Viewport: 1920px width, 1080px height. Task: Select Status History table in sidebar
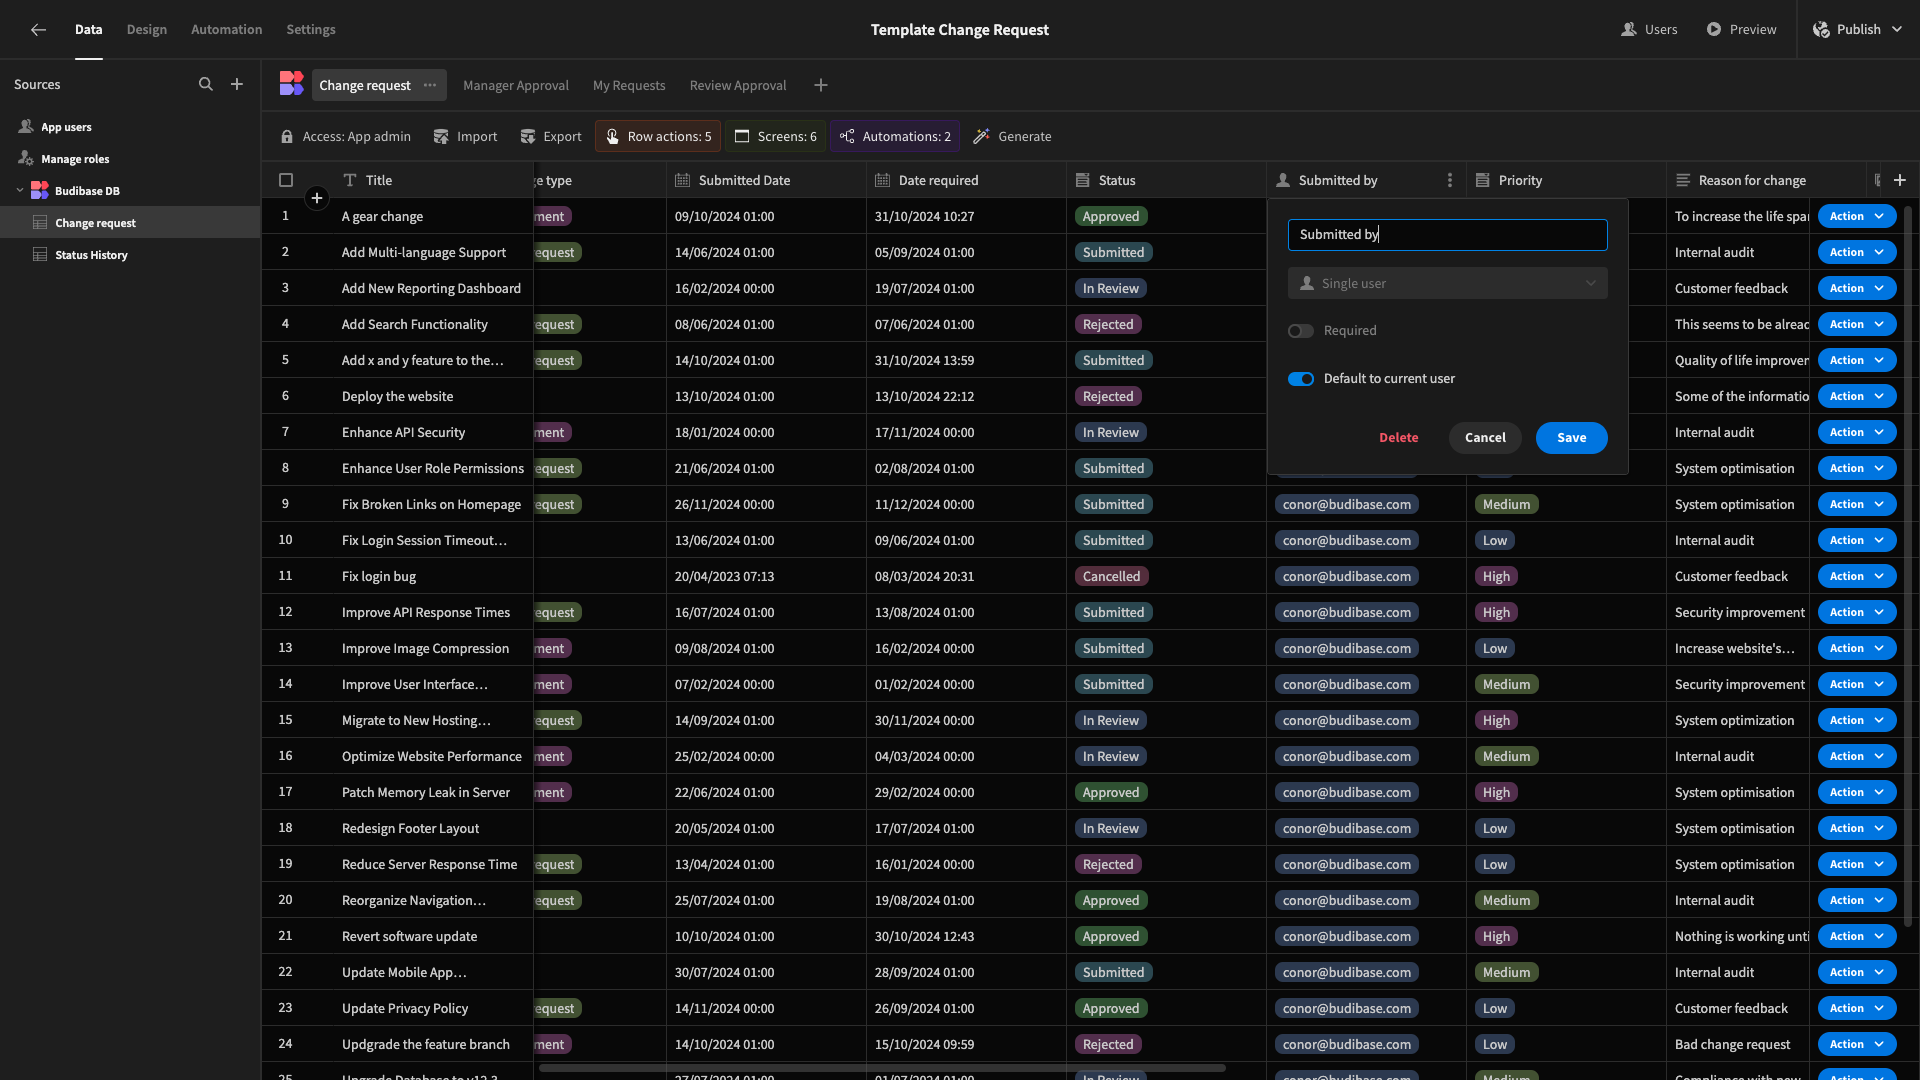pos(130,255)
